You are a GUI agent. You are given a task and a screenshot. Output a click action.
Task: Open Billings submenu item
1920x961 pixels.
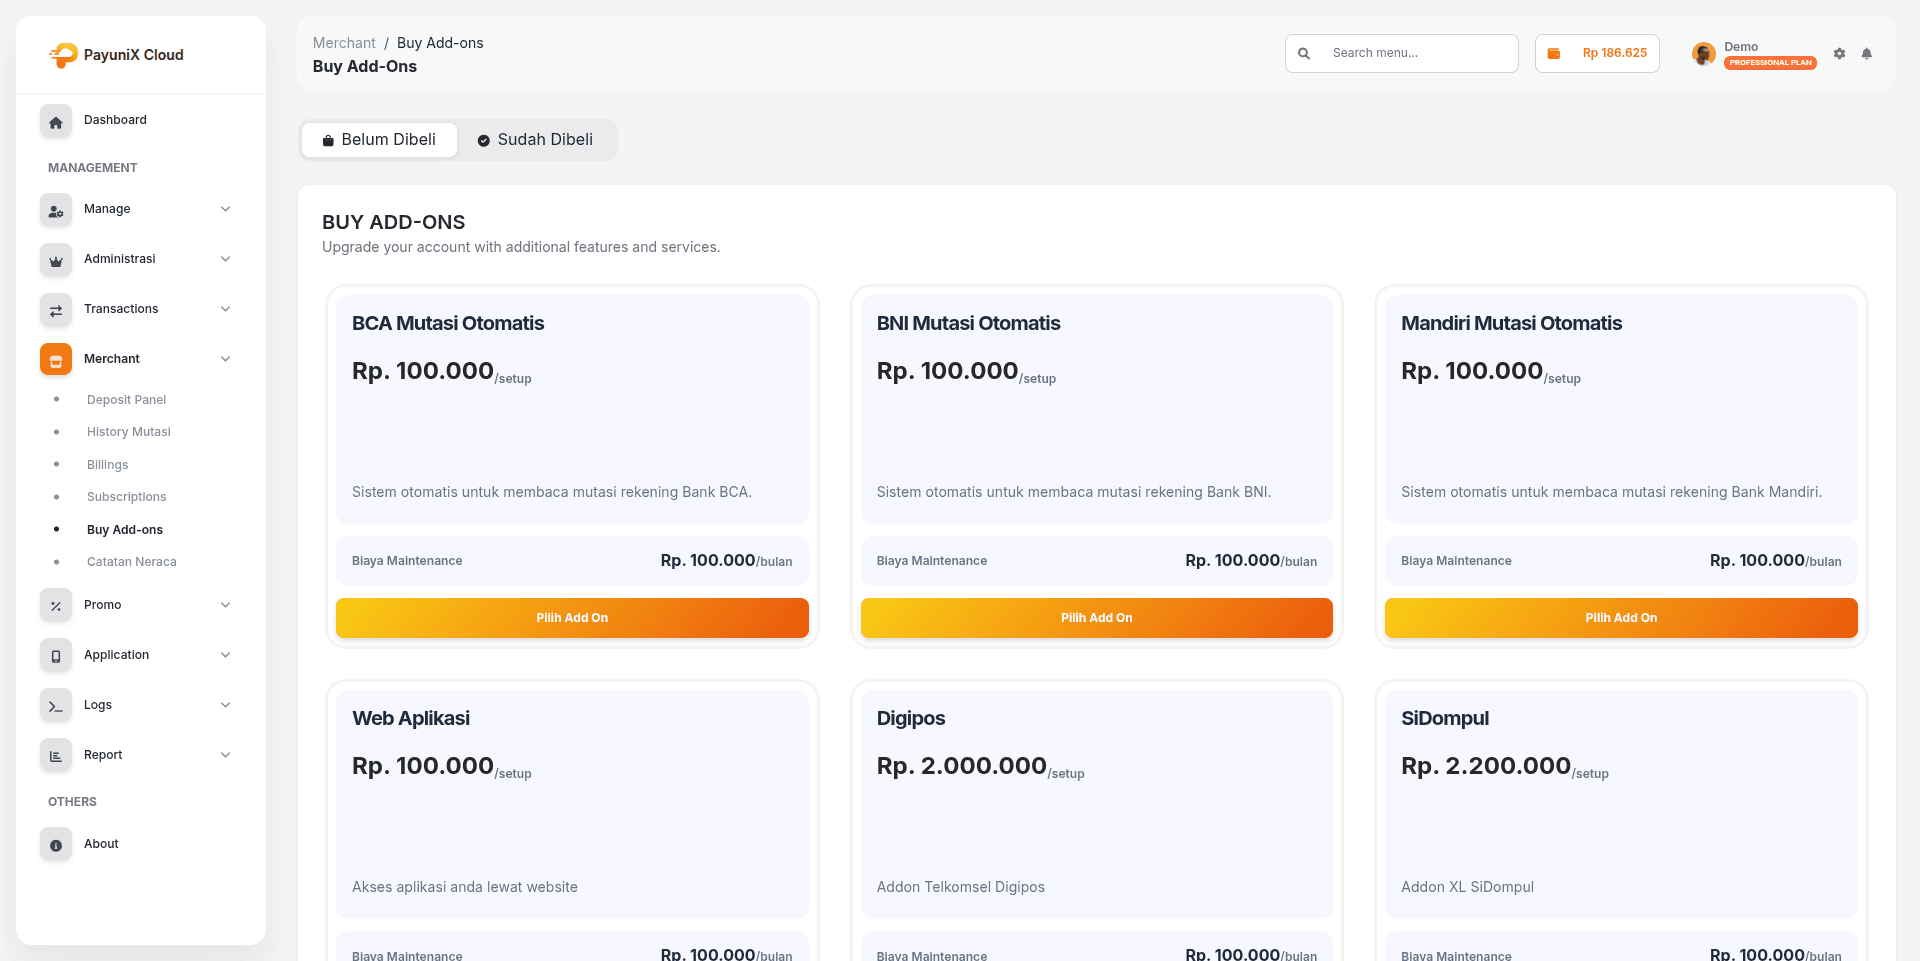click(107, 465)
